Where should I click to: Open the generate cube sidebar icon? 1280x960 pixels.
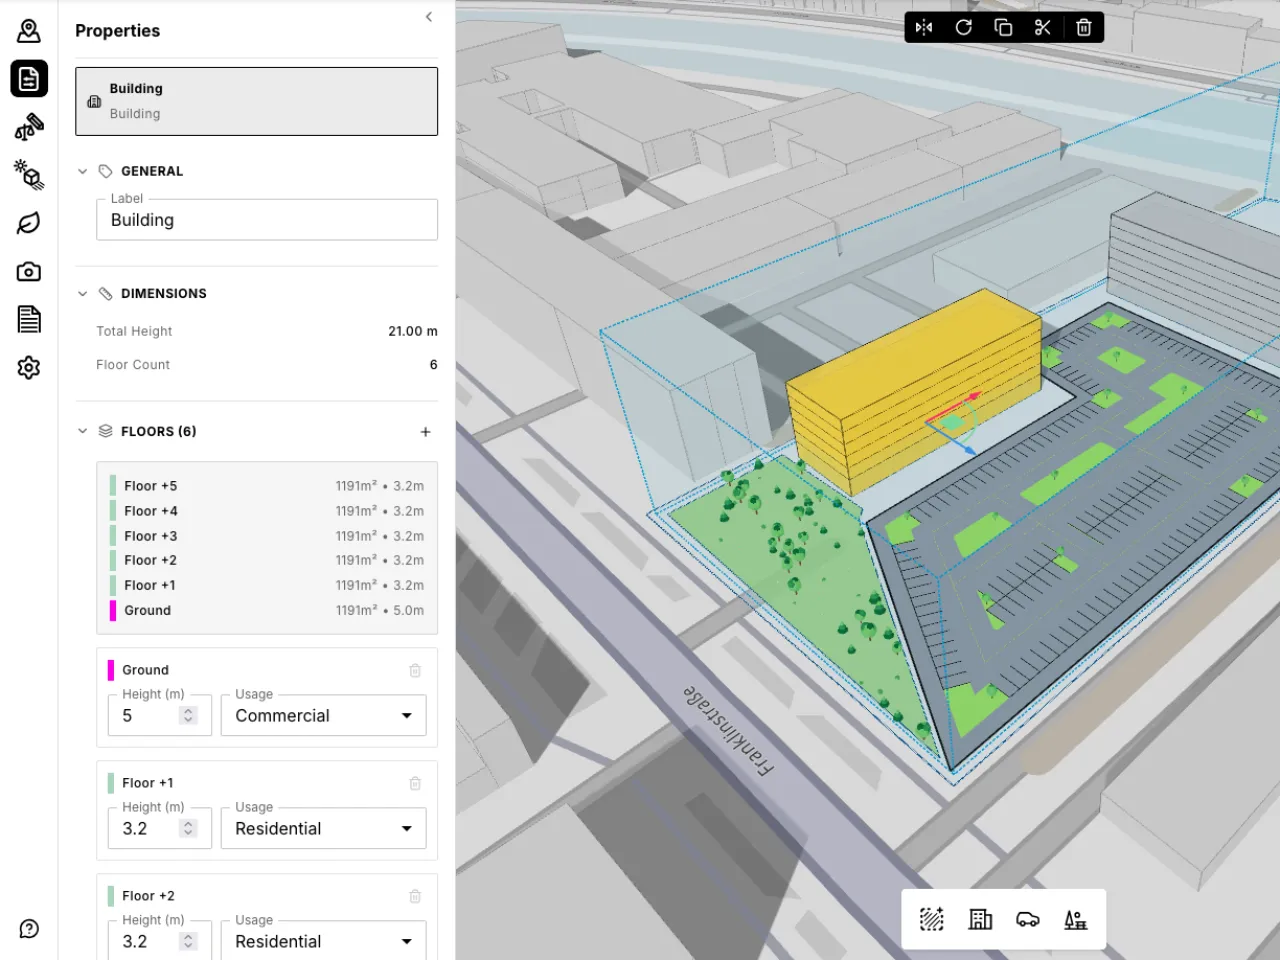(x=29, y=175)
